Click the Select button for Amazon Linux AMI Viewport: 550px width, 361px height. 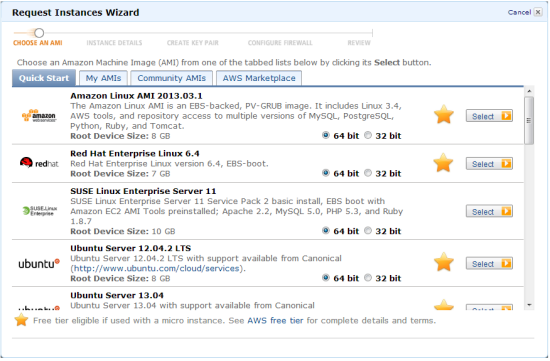[x=489, y=116]
